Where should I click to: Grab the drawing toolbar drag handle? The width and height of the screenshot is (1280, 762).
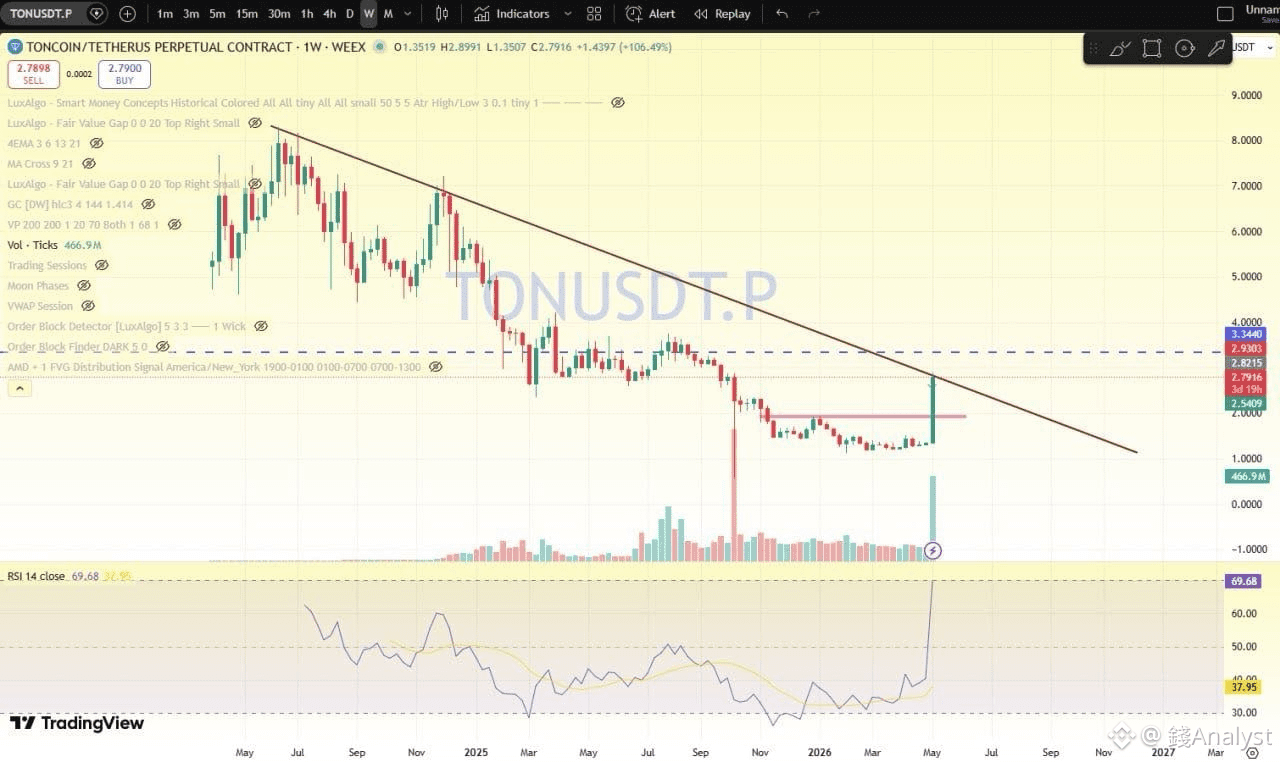click(1094, 48)
